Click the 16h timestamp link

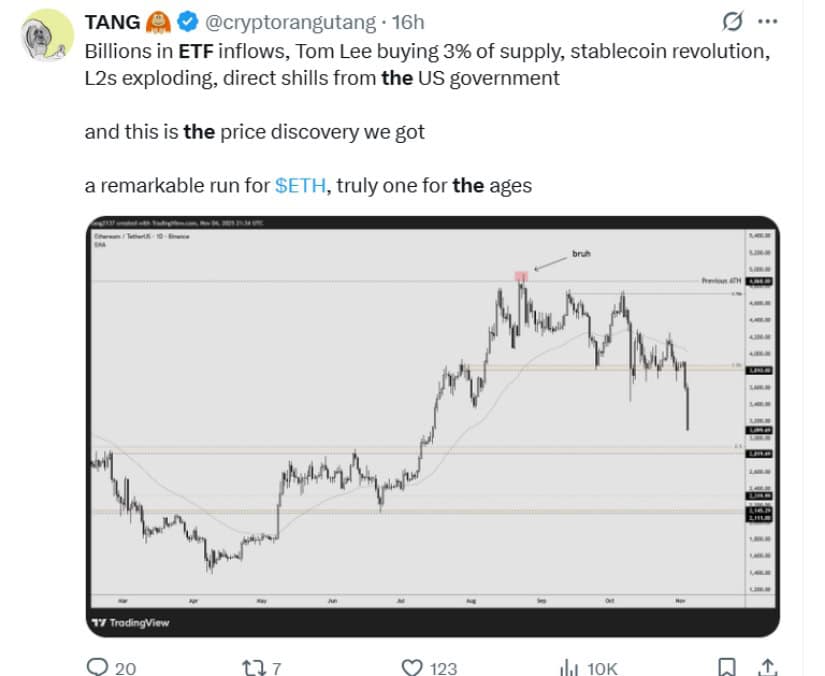click(x=406, y=22)
